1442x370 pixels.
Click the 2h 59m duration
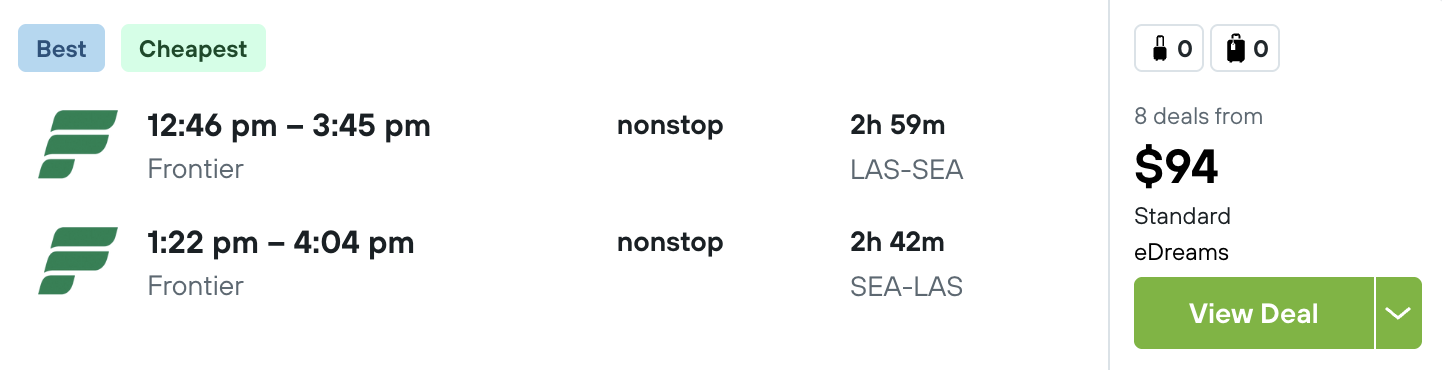coord(898,126)
